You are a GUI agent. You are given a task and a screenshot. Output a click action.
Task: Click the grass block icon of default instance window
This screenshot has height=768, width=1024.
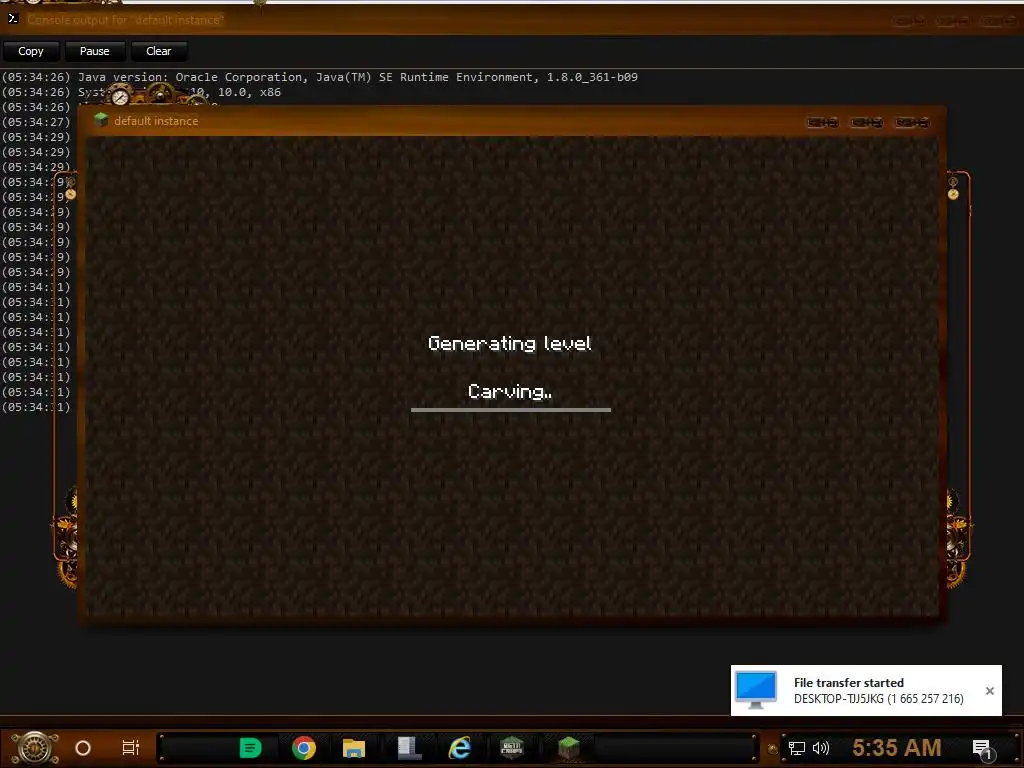coord(101,120)
